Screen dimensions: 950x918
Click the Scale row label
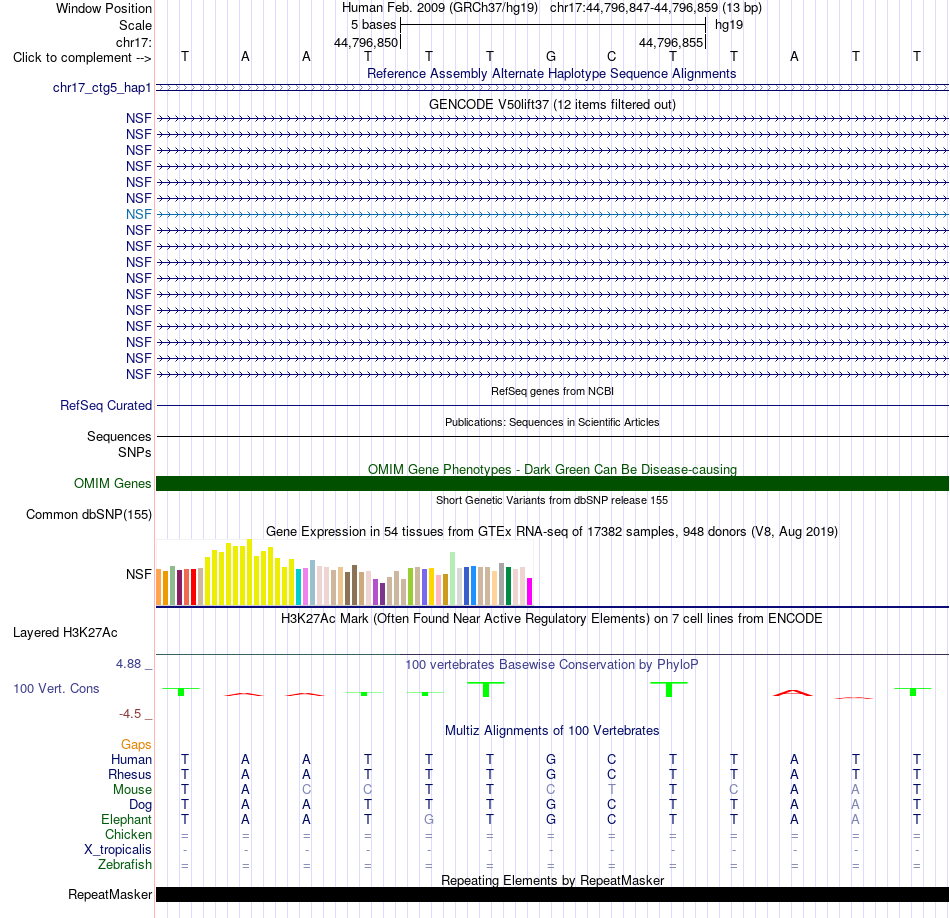pos(135,25)
